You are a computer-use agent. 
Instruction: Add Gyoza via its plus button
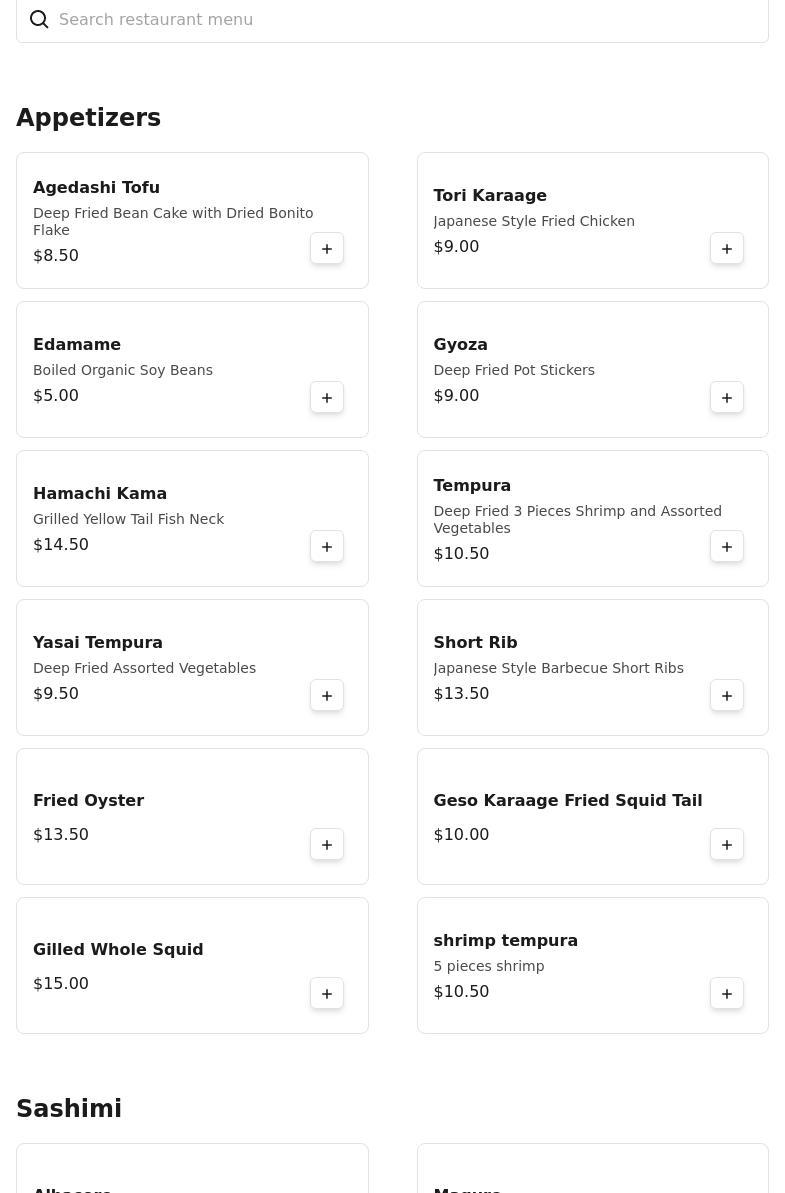[x=726, y=398]
